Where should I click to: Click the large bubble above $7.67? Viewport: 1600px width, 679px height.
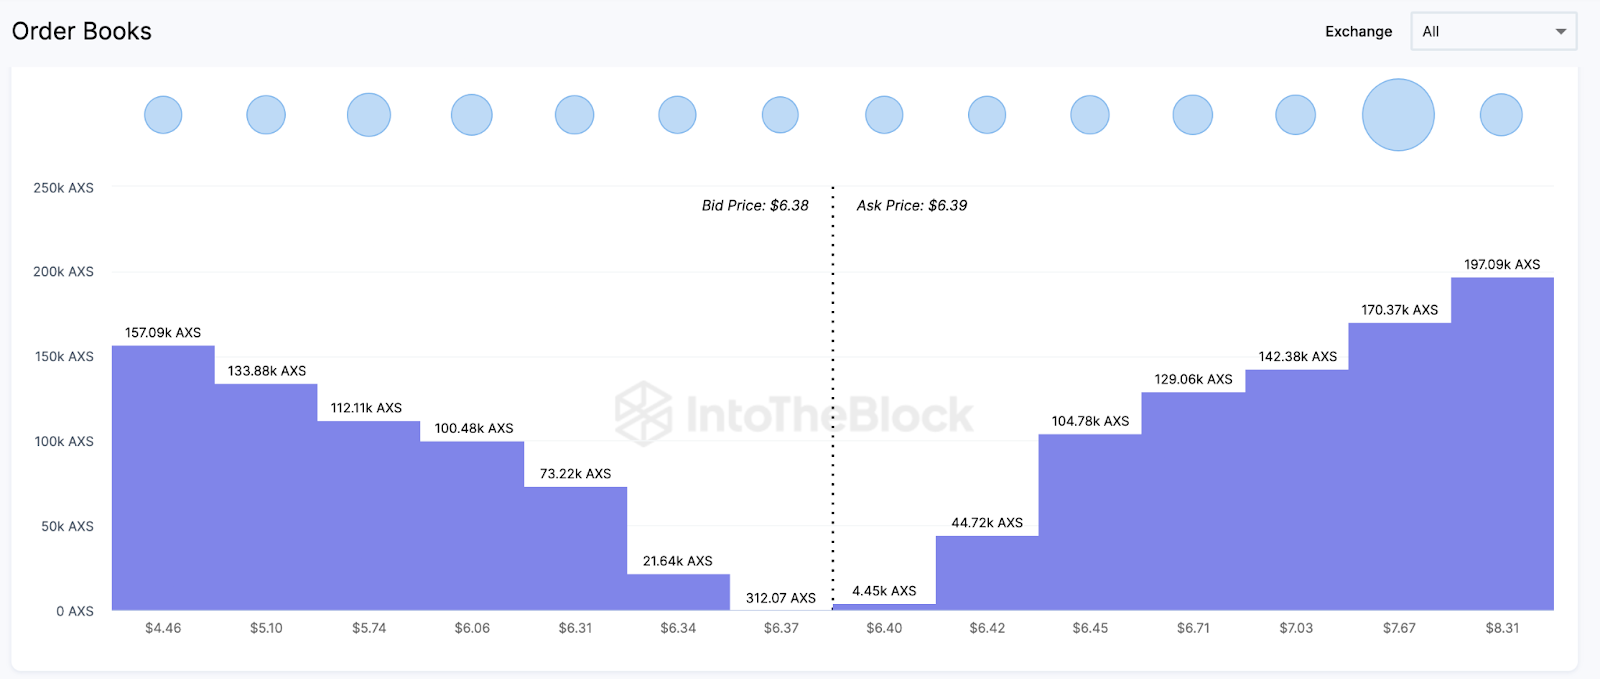click(1398, 115)
